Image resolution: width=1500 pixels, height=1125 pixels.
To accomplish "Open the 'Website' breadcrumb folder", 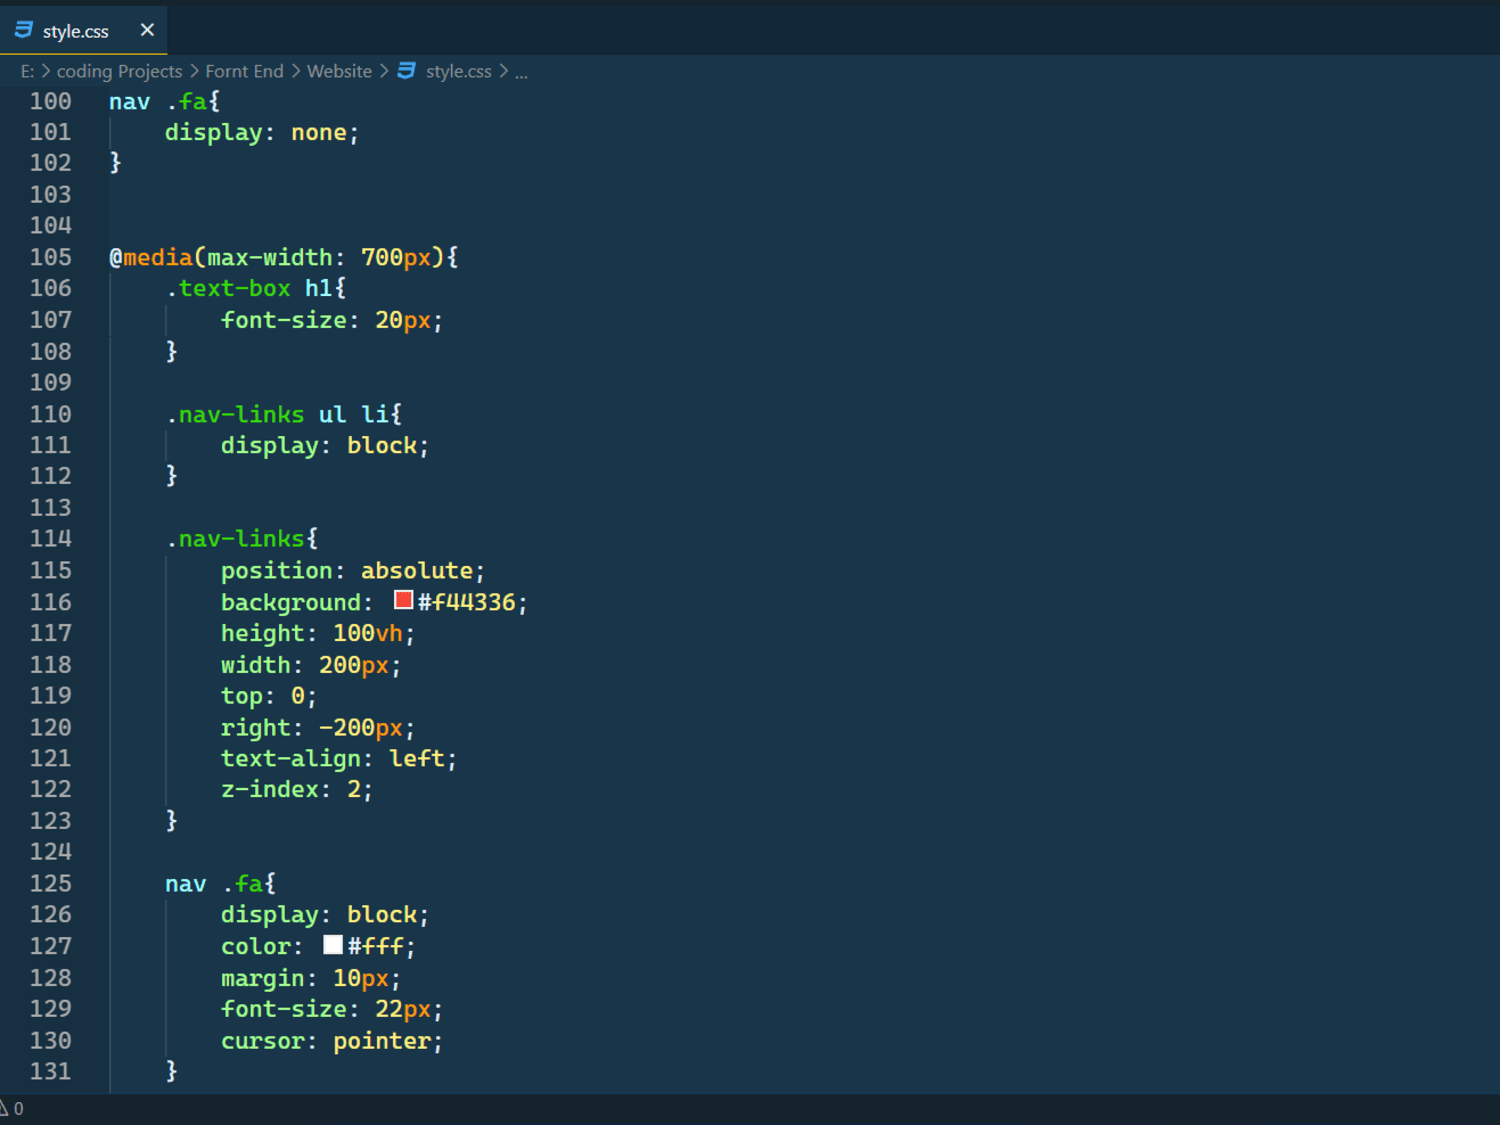I will tap(339, 71).
